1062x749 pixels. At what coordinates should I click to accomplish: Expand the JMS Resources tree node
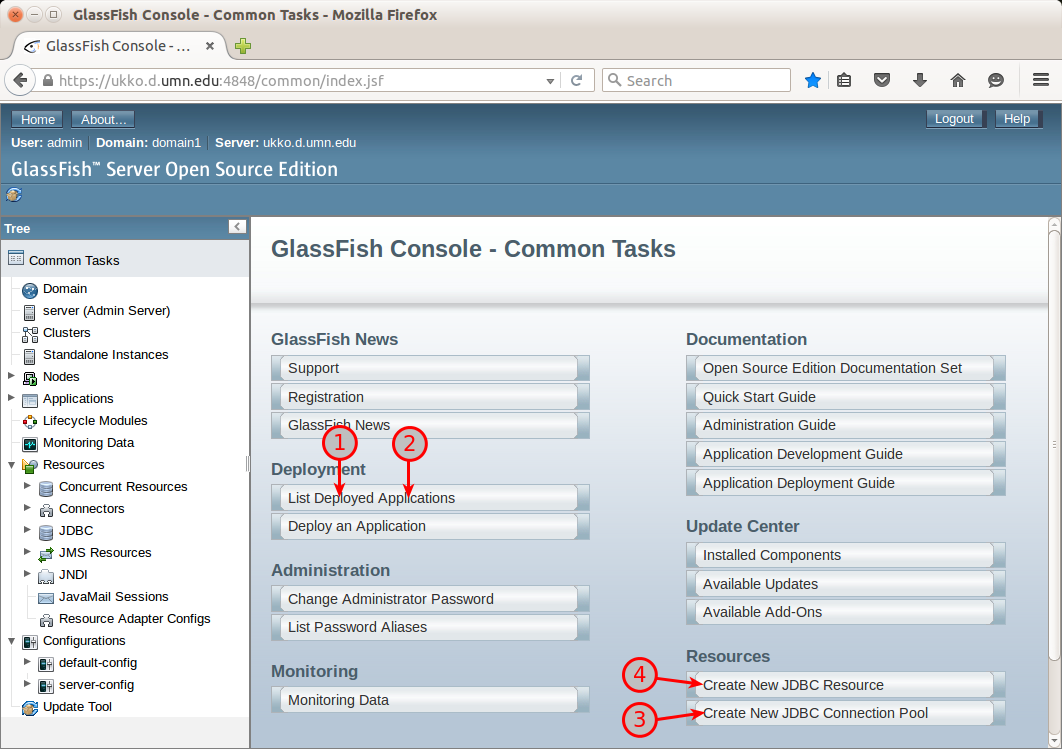tap(26, 553)
